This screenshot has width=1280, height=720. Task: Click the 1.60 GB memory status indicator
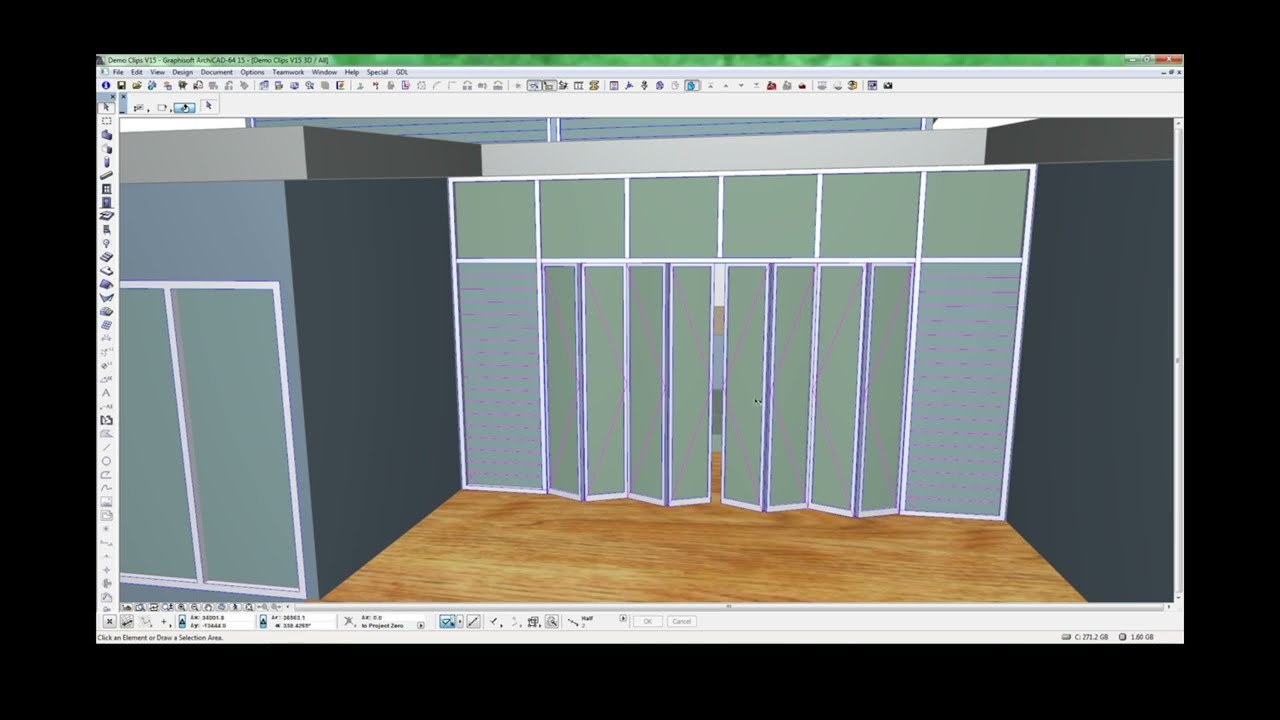tap(1137, 637)
